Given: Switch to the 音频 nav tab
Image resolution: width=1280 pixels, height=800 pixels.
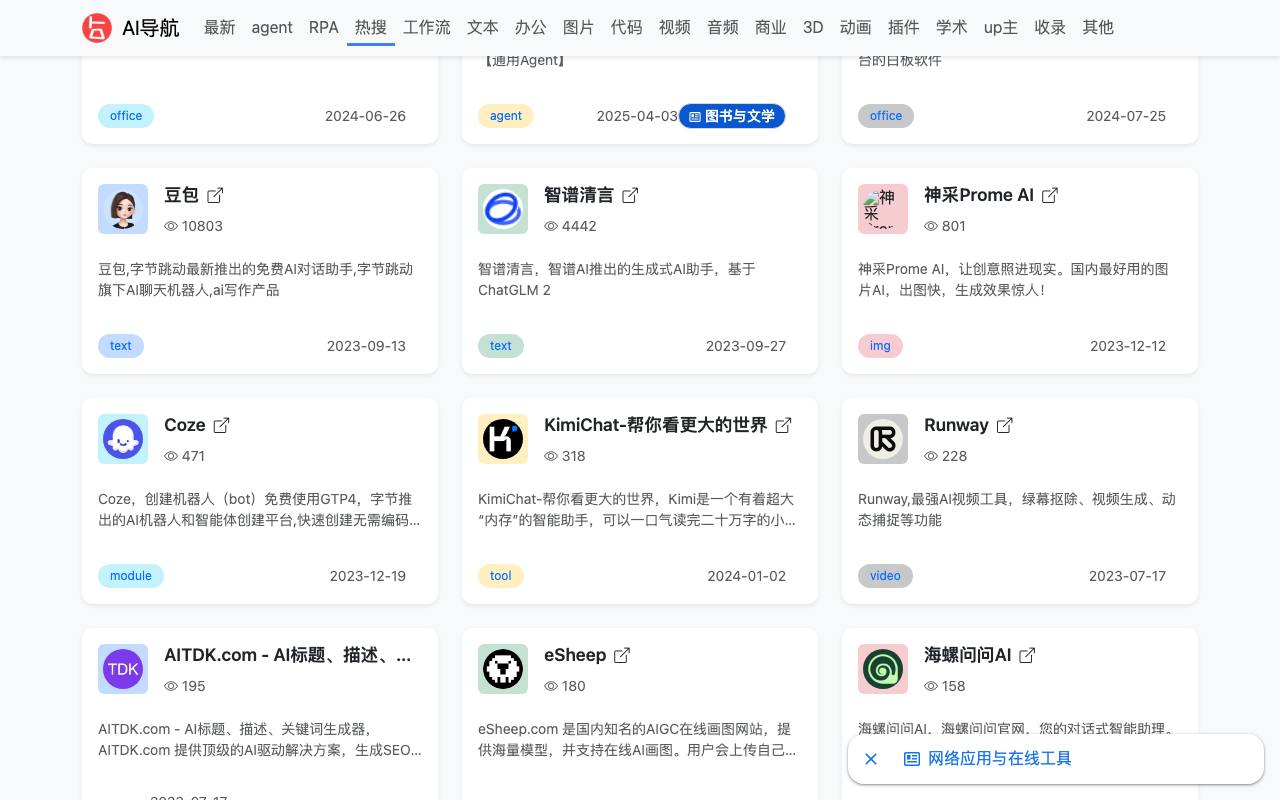Looking at the screenshot, I should point(723,28).
